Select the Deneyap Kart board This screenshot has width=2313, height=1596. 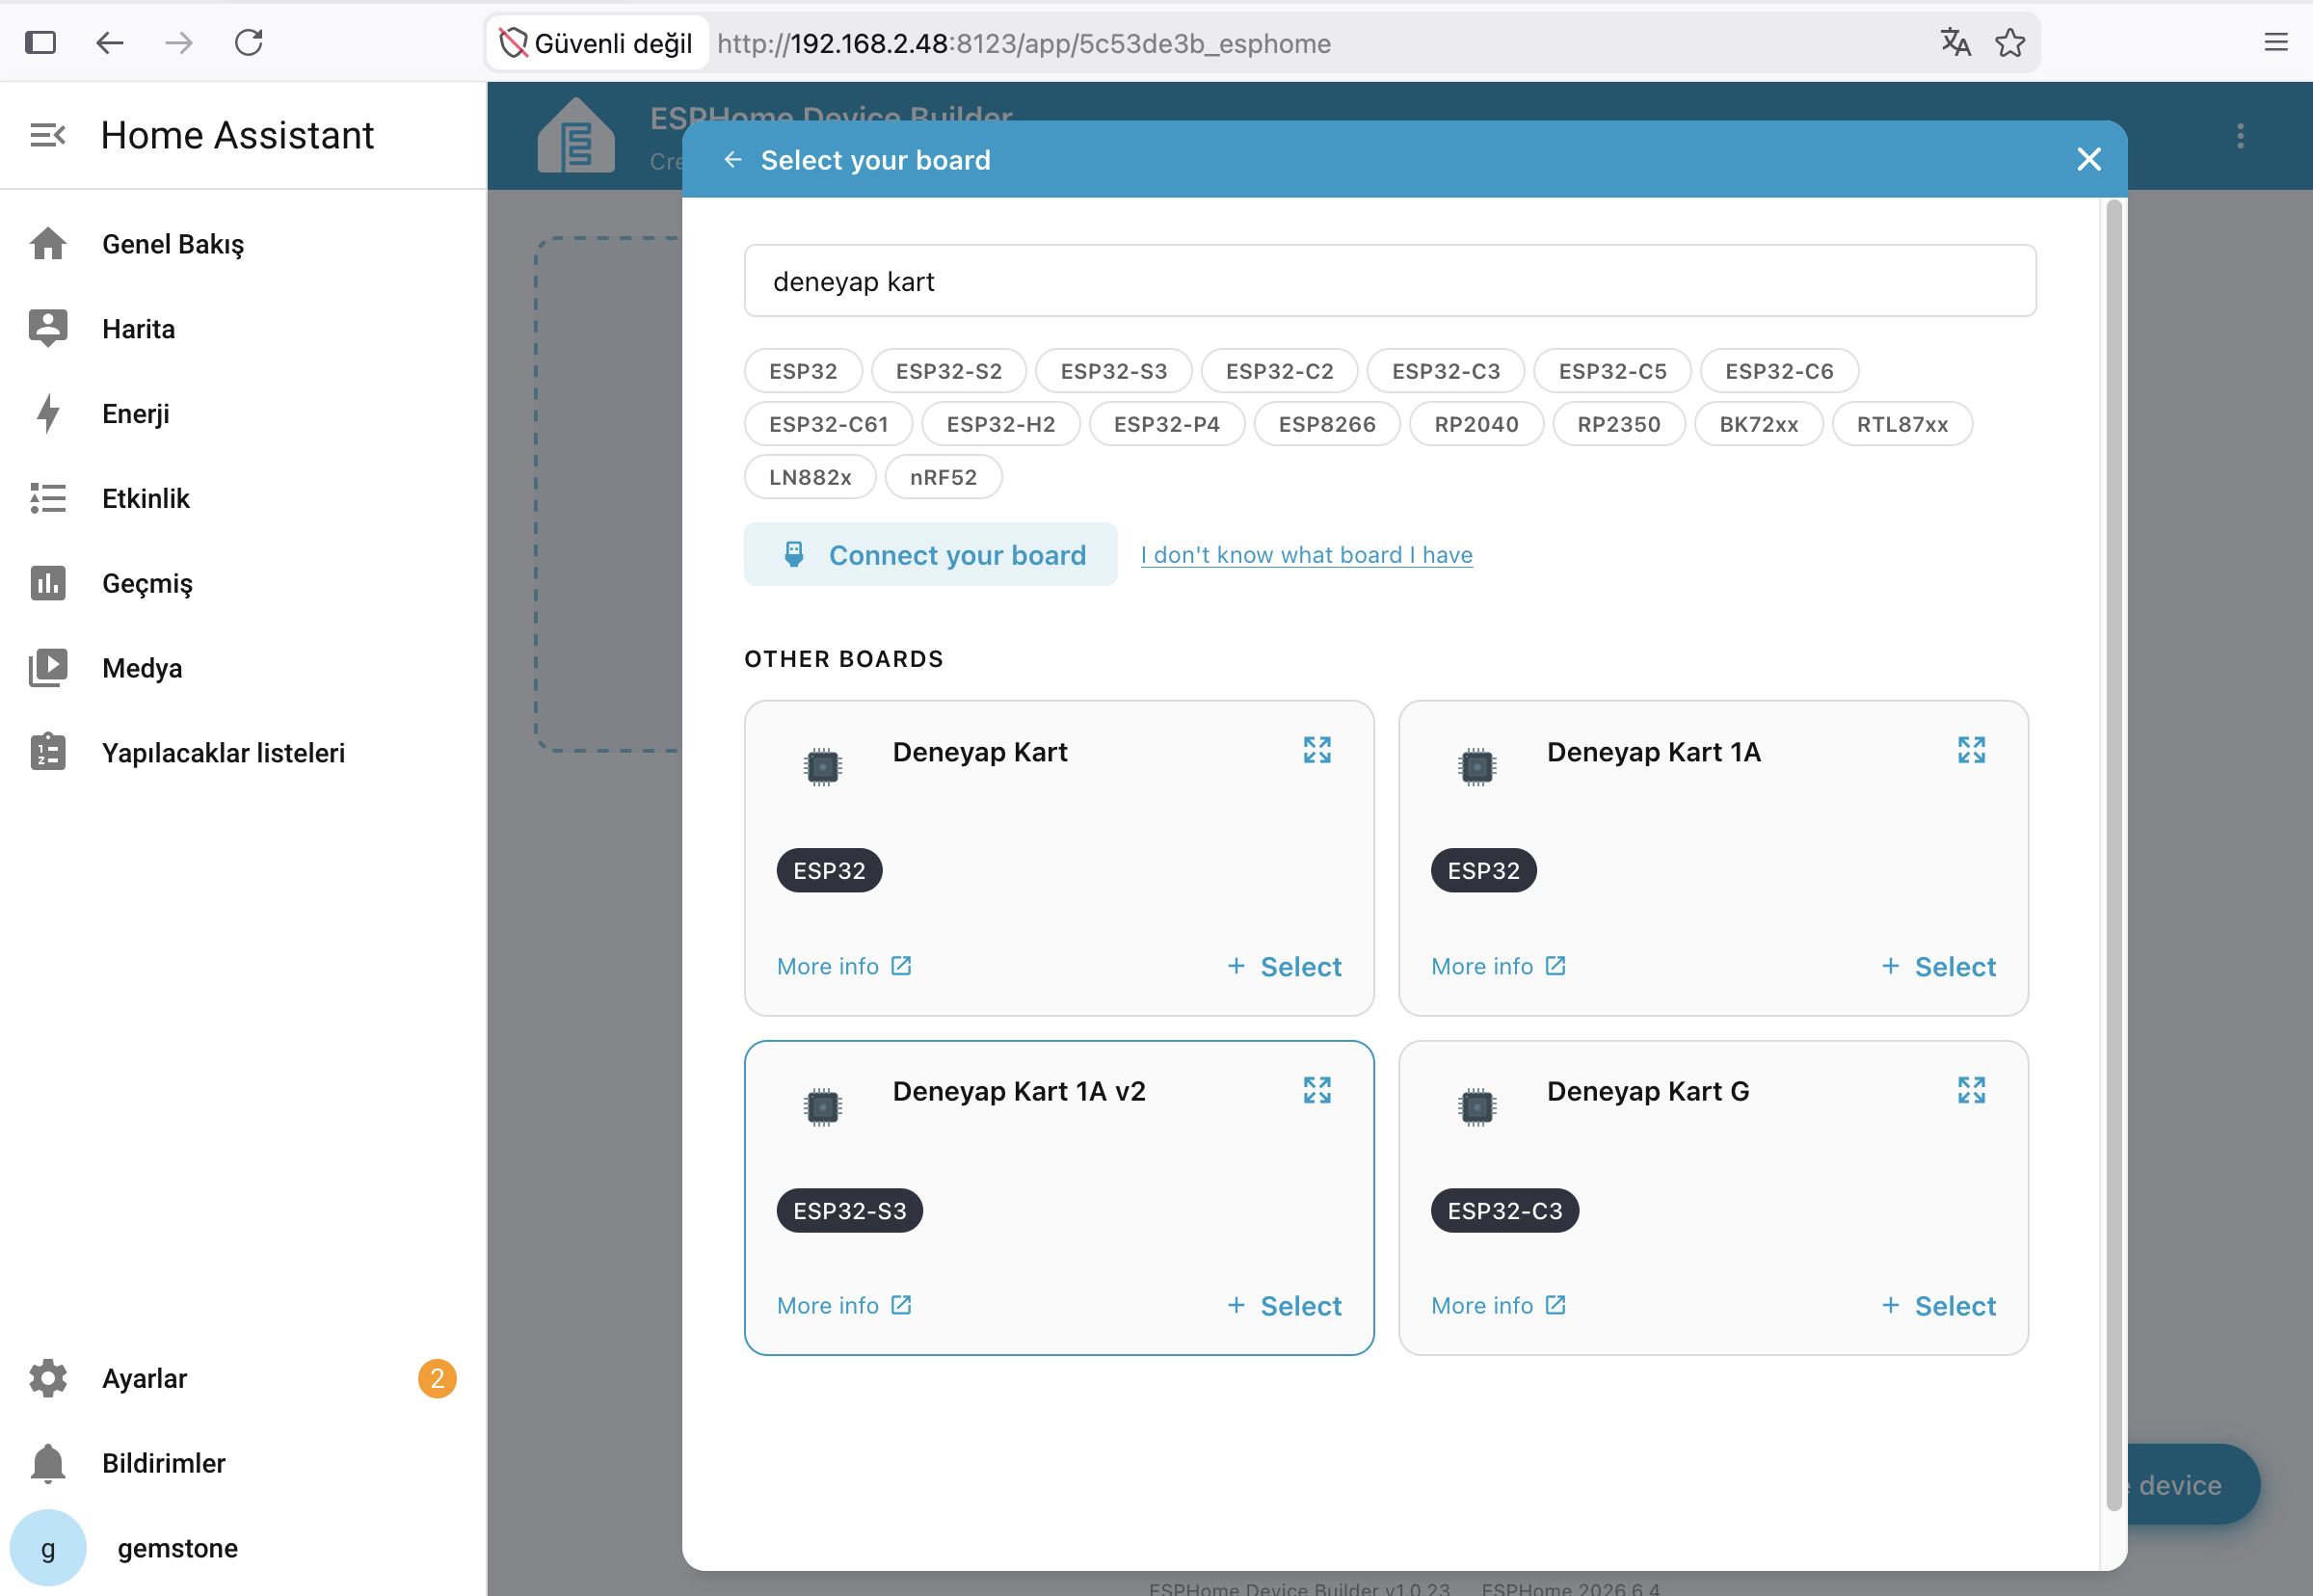point(1284,967)
